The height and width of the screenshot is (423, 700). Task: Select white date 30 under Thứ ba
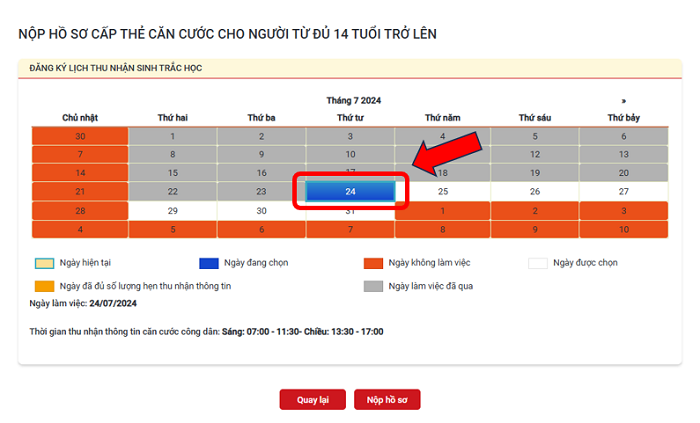pyautogui.click(x=261, y=211)
